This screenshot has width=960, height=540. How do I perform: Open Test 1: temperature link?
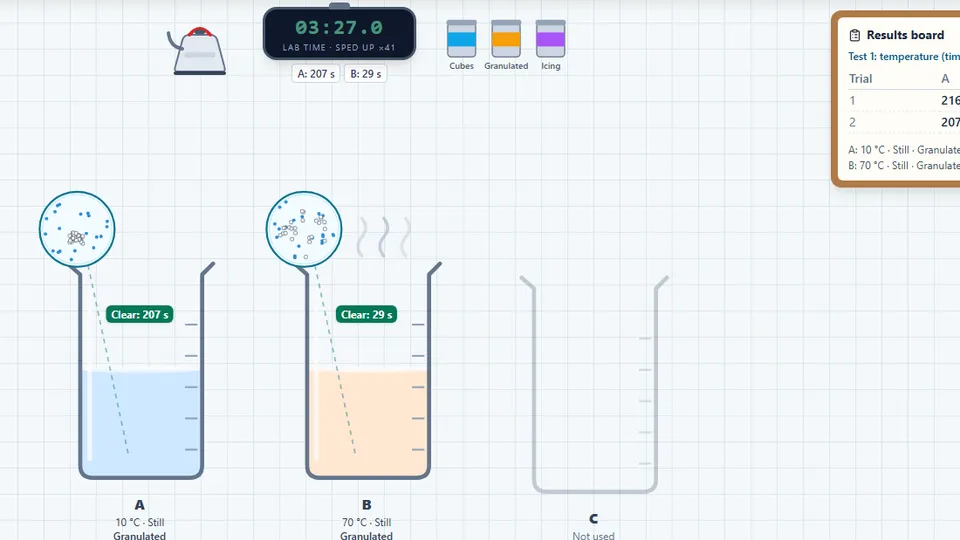click(x=904, y=56)
